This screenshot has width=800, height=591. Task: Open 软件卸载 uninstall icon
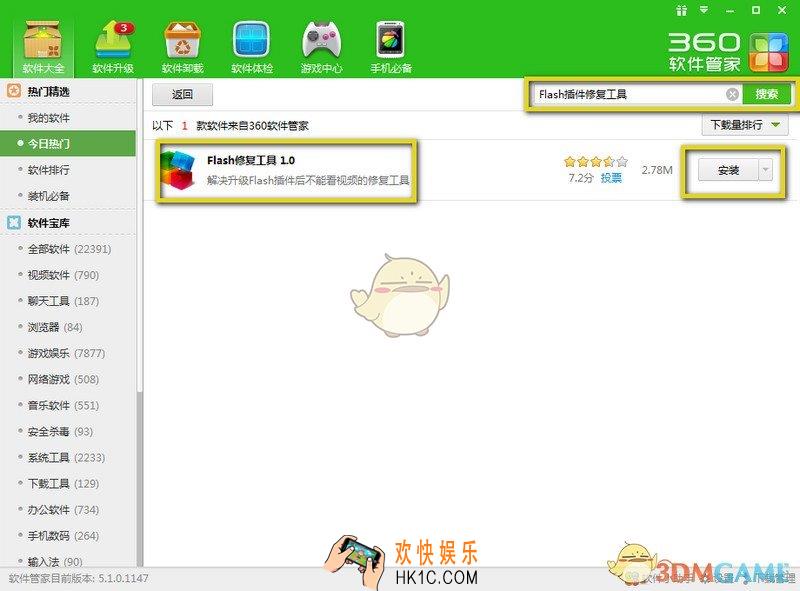pyautogui.click(x=182, y=47)
